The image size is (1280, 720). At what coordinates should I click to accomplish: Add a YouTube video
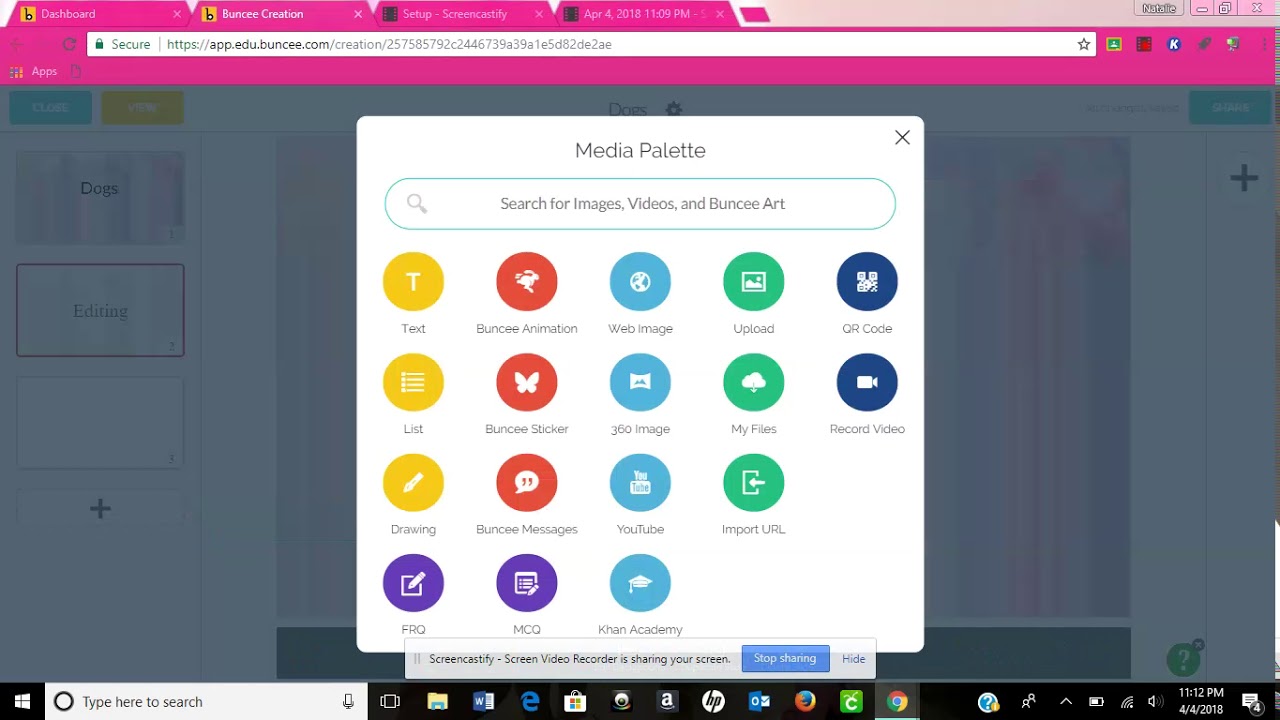point(640,483)
